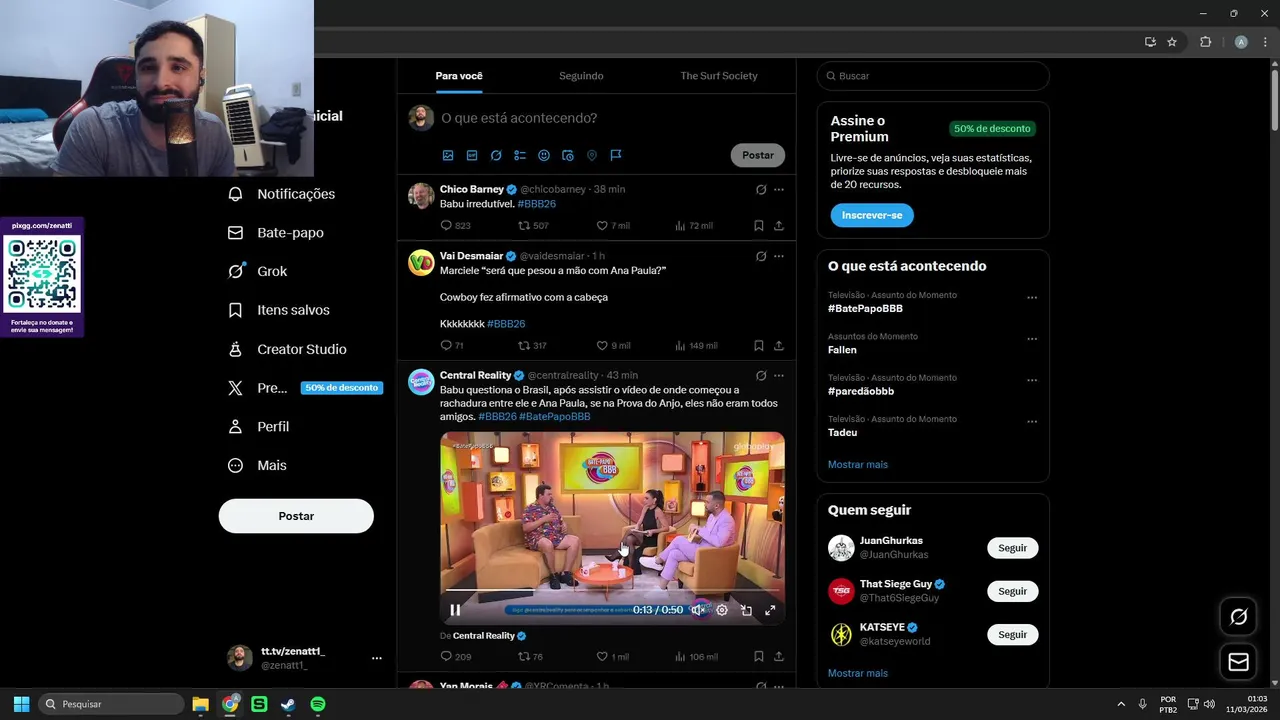Click the large sidebar Postar button
The width and height of the screenshot is (1280, 720).
296,516
